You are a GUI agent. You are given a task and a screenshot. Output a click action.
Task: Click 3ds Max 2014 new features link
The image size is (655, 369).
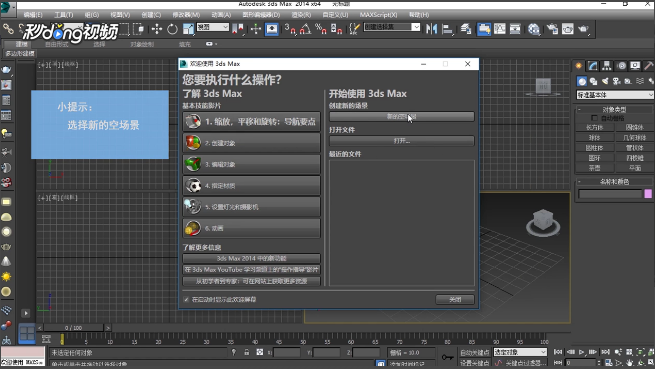251,259
